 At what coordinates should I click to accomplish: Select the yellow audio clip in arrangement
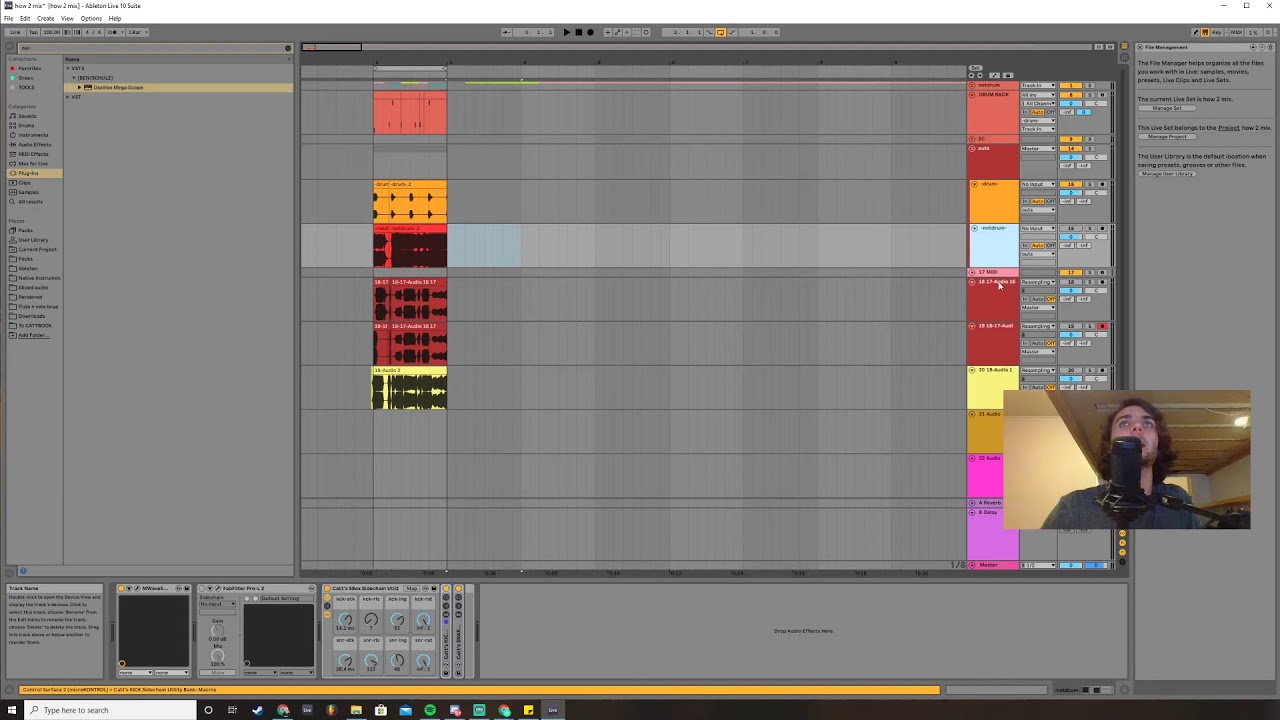(x=410, y=388)
